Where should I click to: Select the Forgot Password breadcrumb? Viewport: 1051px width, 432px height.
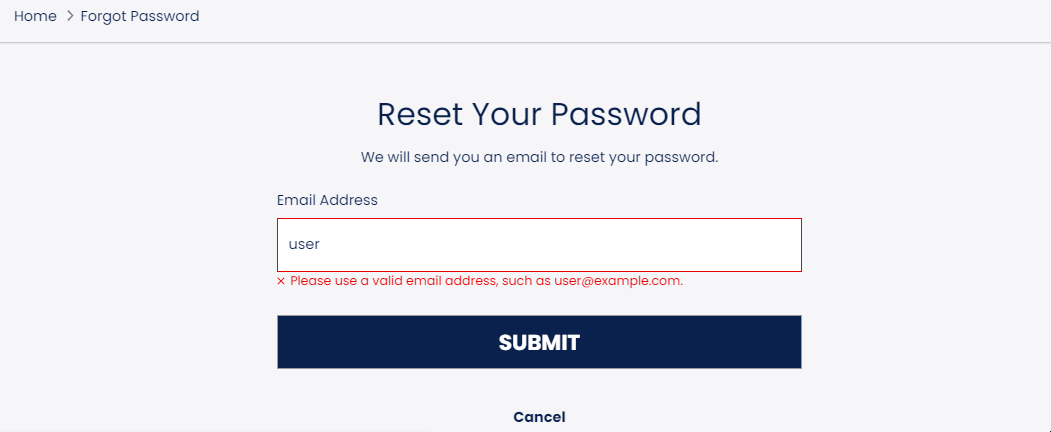click(x=140, y=16)
